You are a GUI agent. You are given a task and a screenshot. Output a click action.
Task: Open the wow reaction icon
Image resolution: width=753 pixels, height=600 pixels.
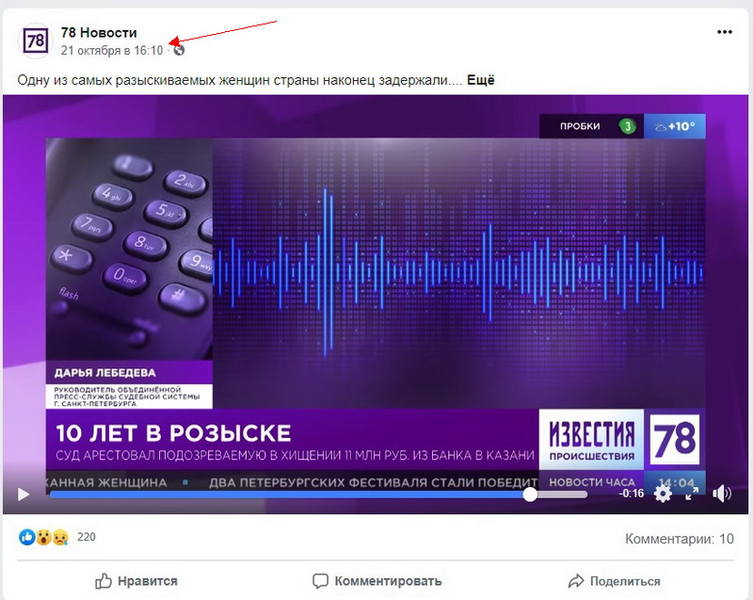(44, 537)
